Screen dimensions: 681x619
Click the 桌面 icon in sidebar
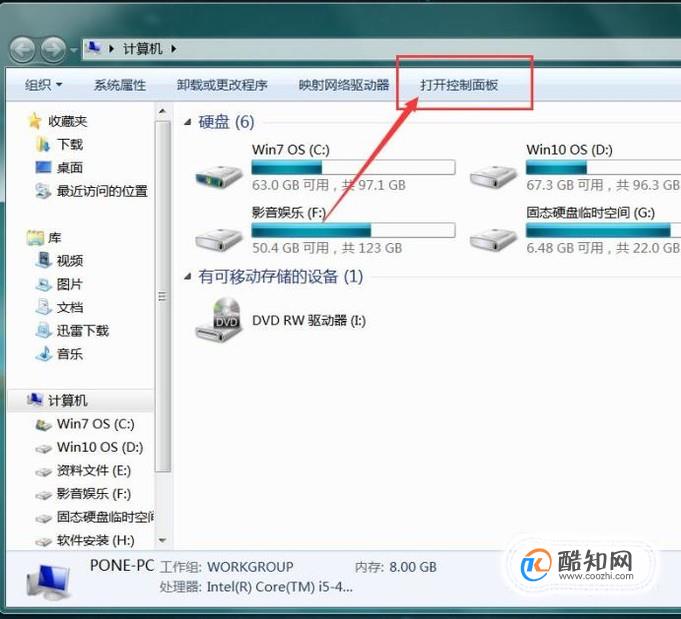click(43, 167)
